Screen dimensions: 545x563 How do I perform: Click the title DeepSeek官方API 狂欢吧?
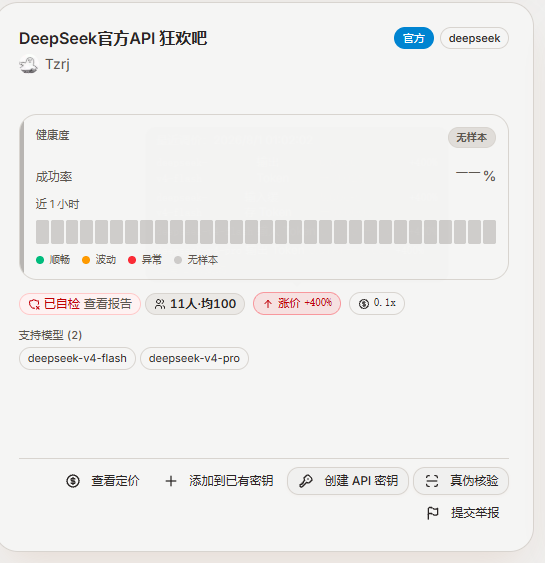pyautogui.click(x=113, y=38)
